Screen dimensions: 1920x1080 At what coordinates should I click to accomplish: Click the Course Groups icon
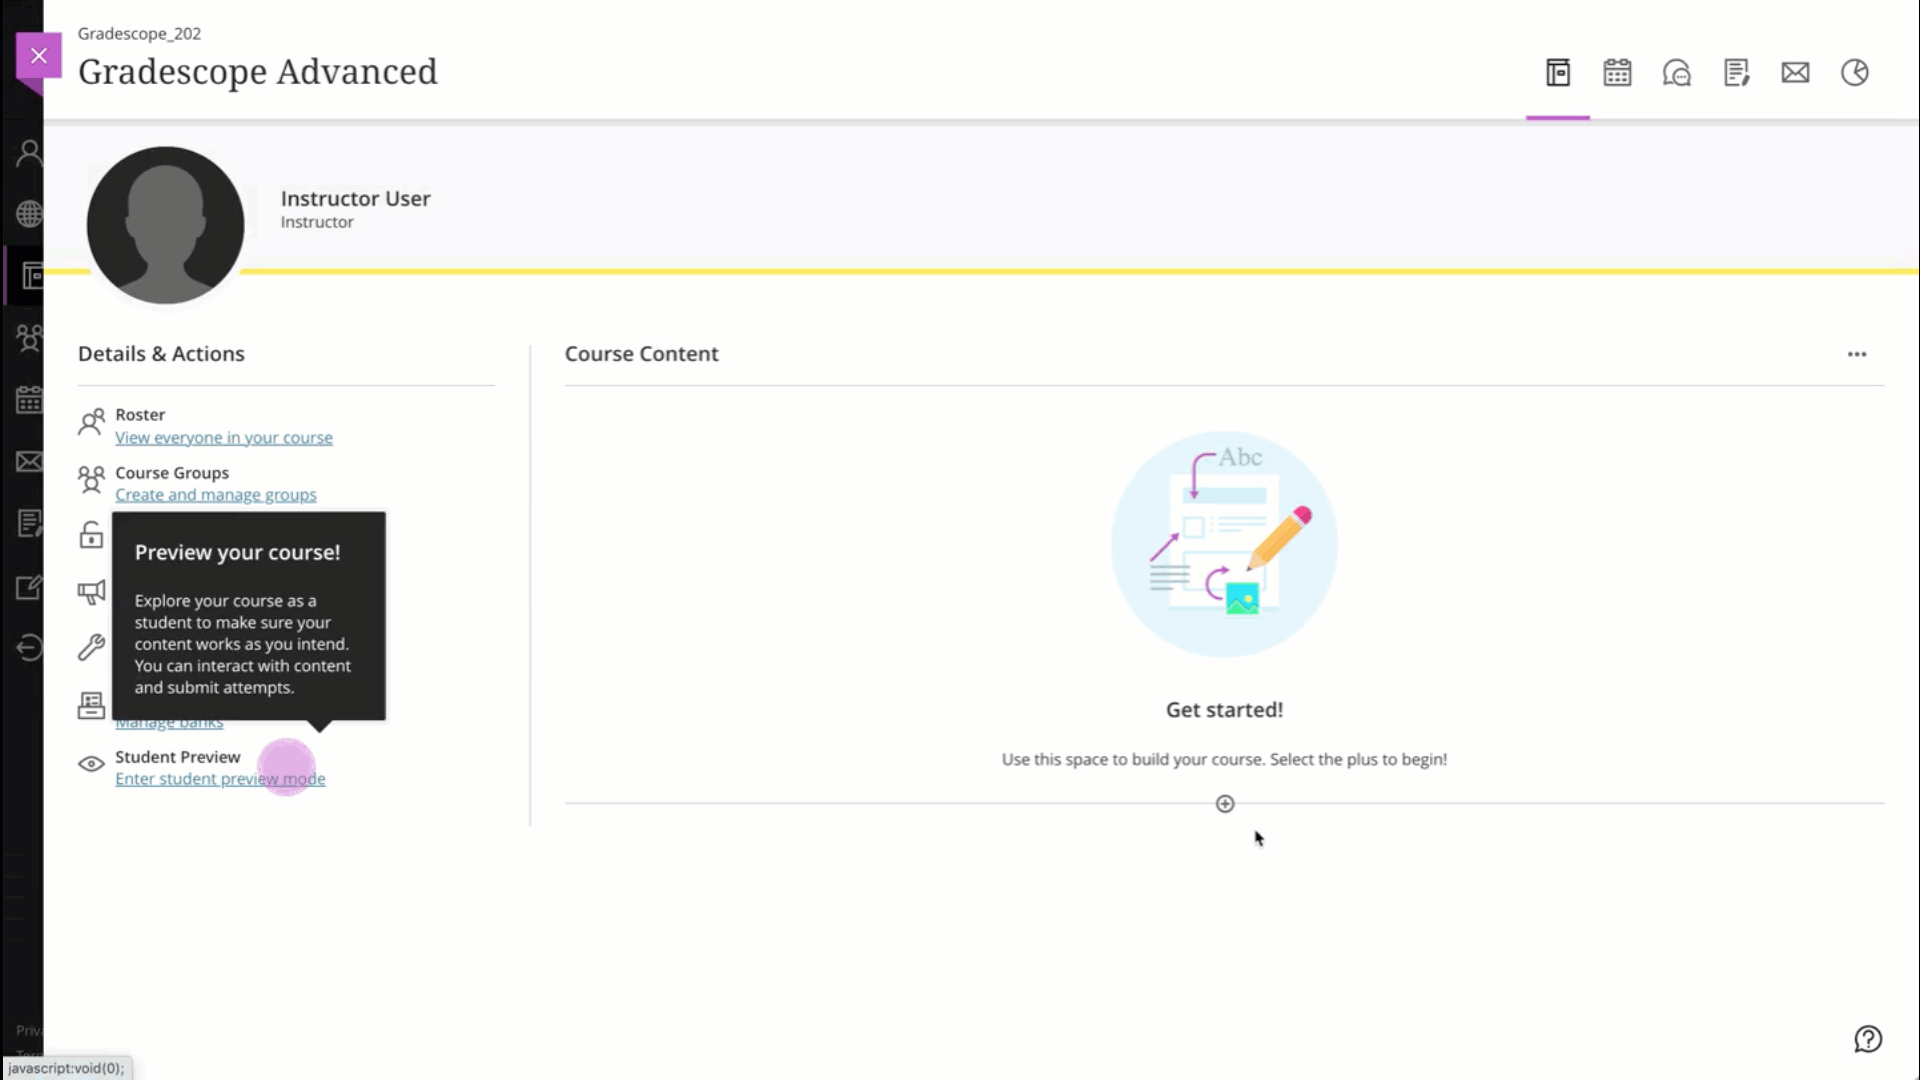[91, 480]
